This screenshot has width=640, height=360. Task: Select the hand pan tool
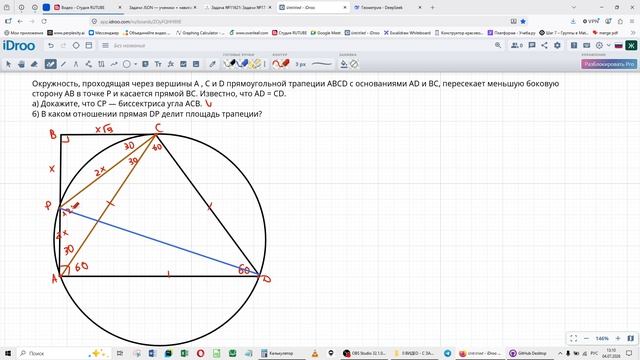(x=21, y=64)
